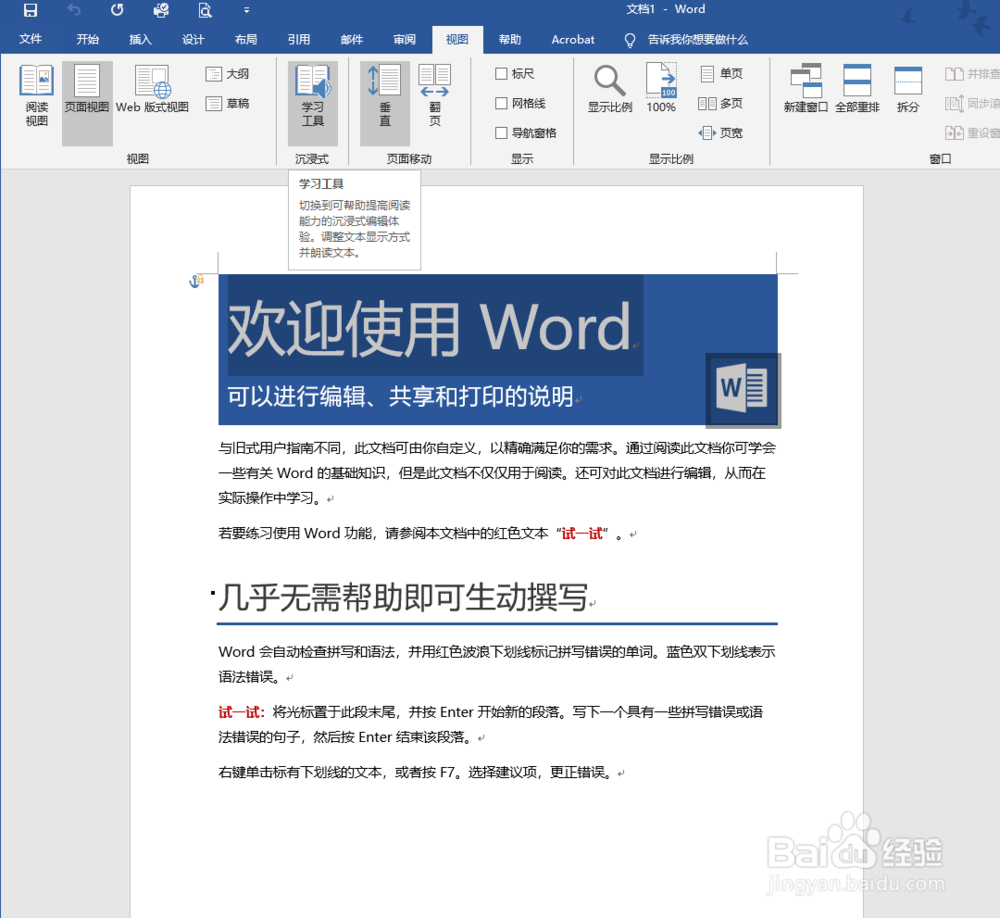Click the 欢迎使用 Word title text

pyautogui.click(x=430, y=329)
